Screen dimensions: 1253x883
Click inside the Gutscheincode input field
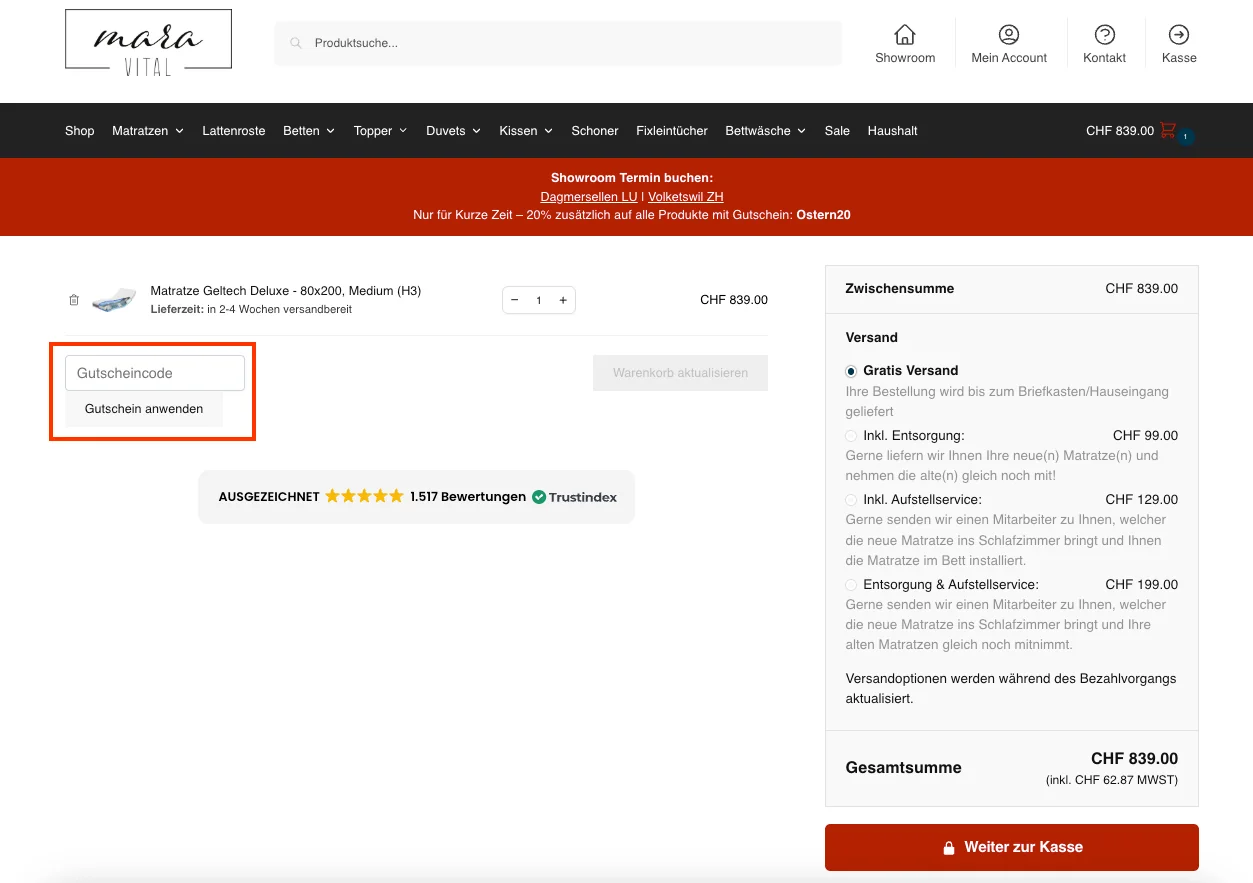(154, 372)
